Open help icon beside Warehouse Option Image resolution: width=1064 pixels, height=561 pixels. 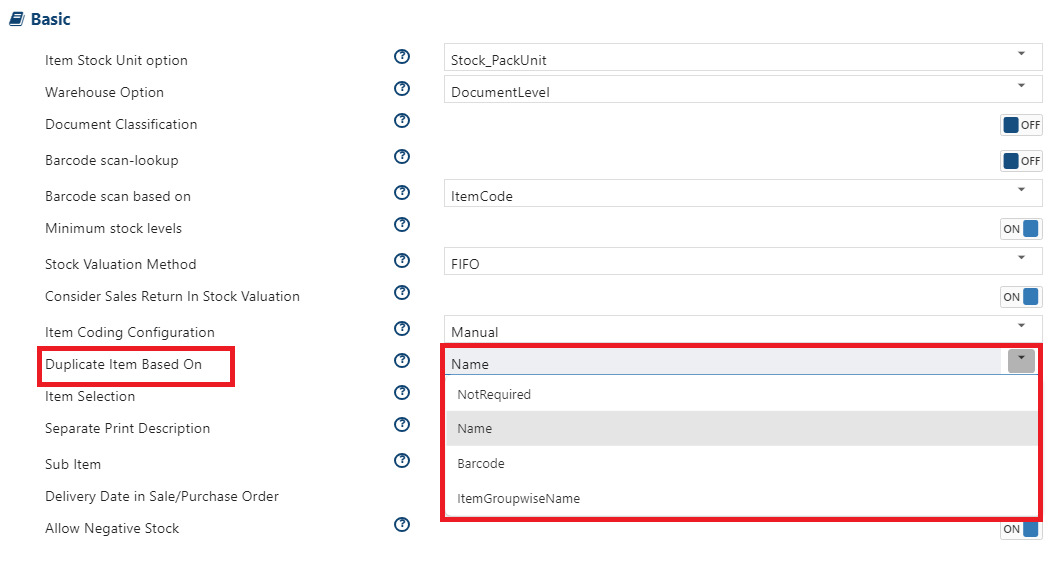[x=402, y=88]
